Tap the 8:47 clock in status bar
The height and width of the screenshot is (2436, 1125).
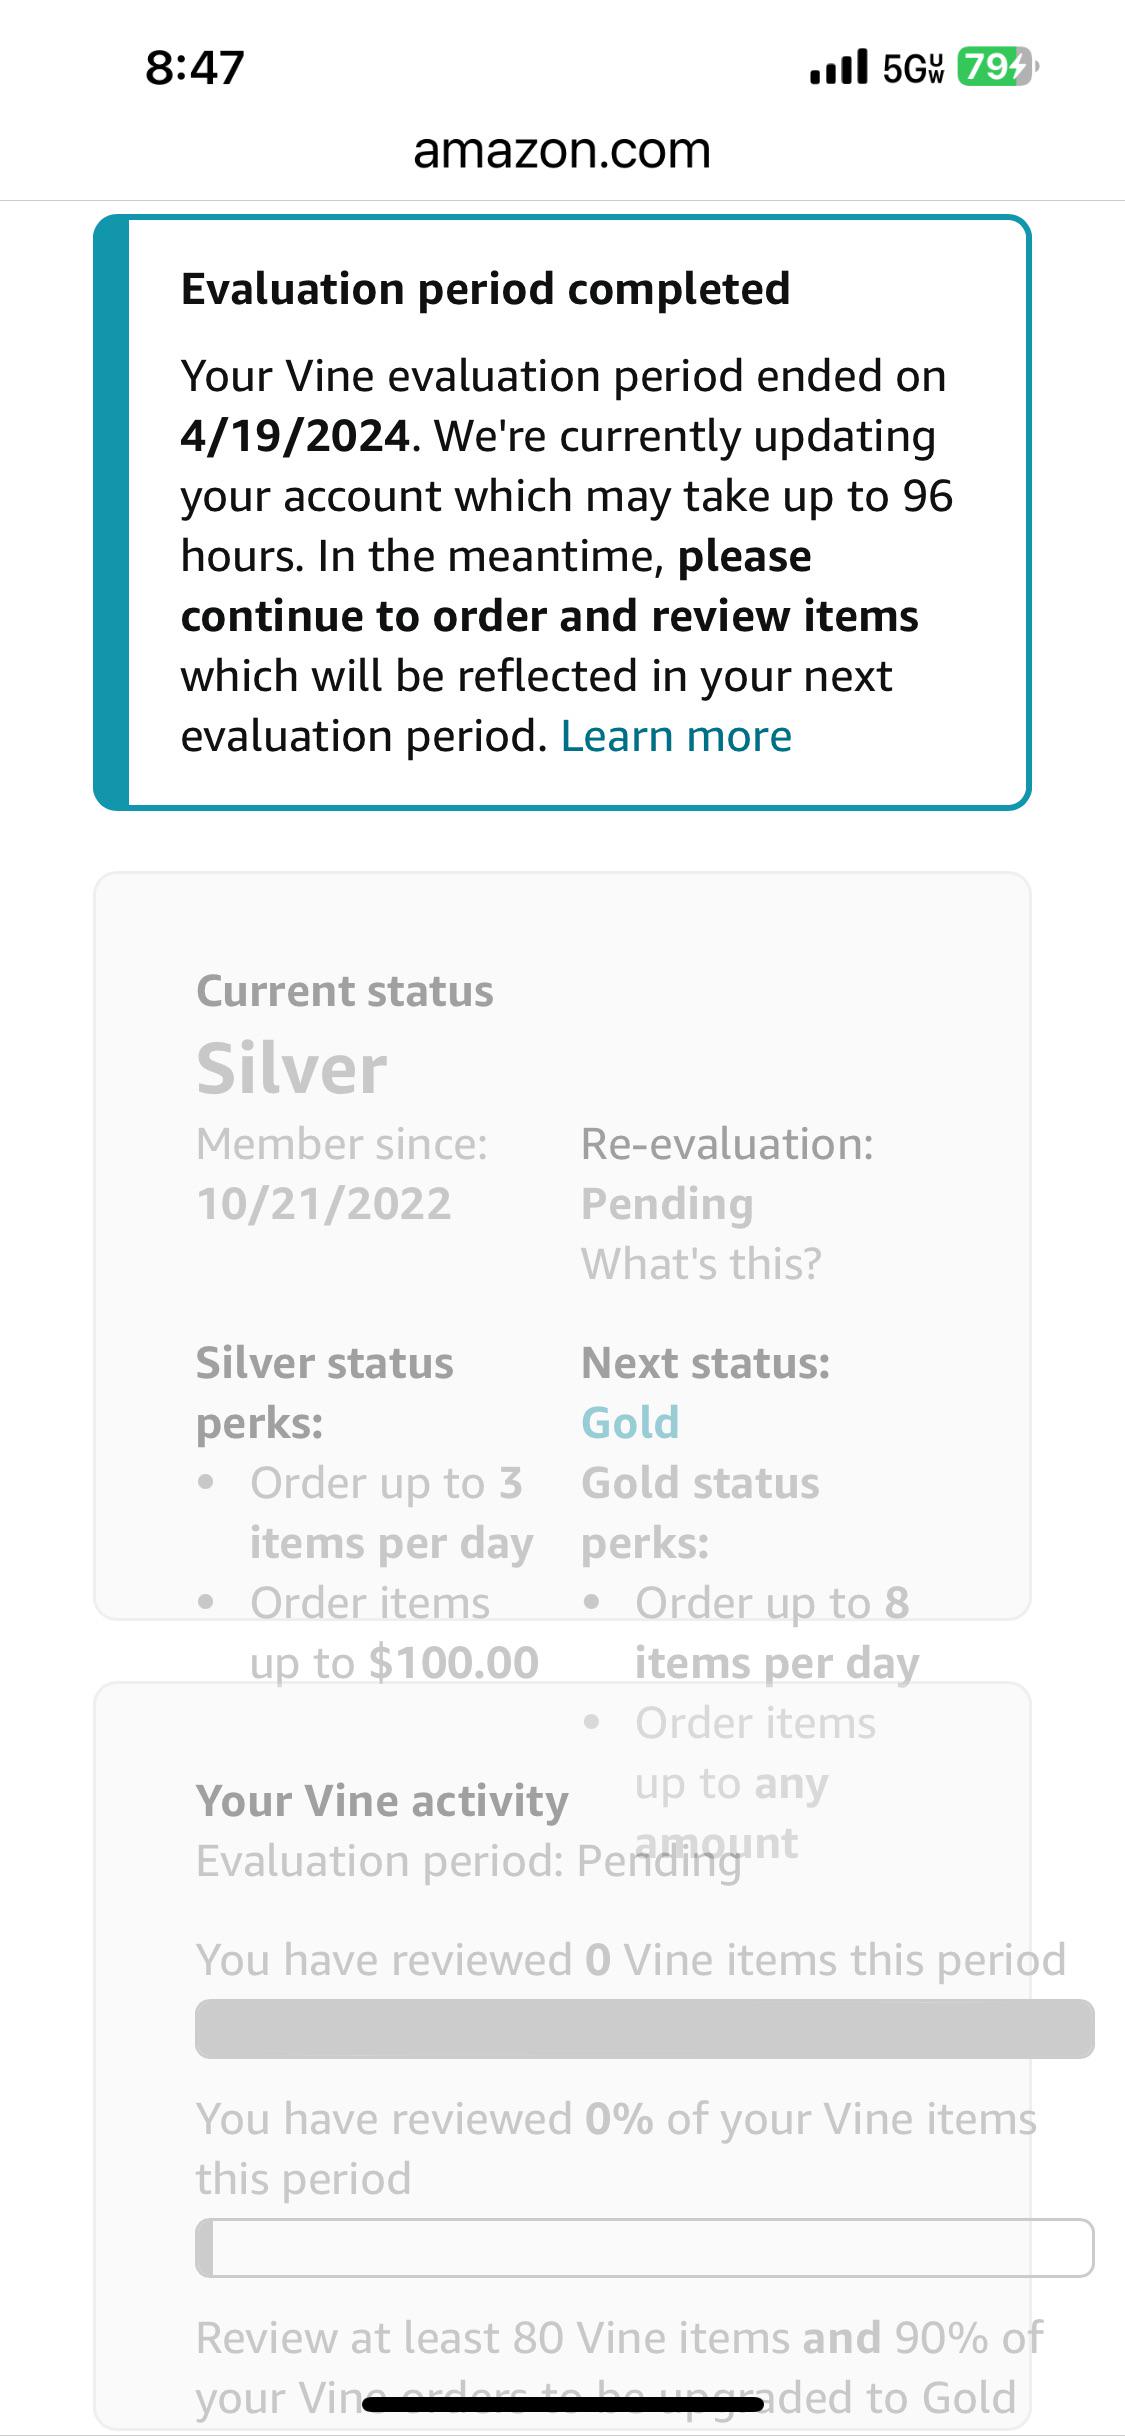coord(195,68)
